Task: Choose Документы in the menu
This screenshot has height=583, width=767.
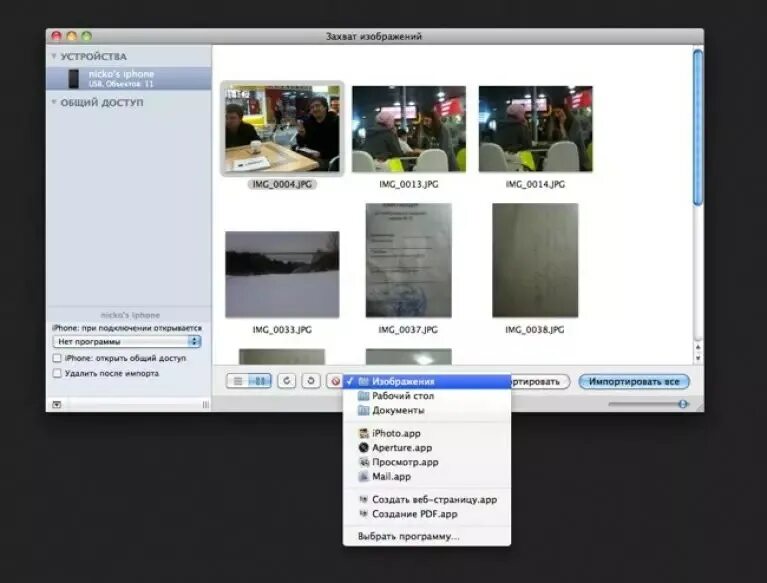Action: click(427, 410)
